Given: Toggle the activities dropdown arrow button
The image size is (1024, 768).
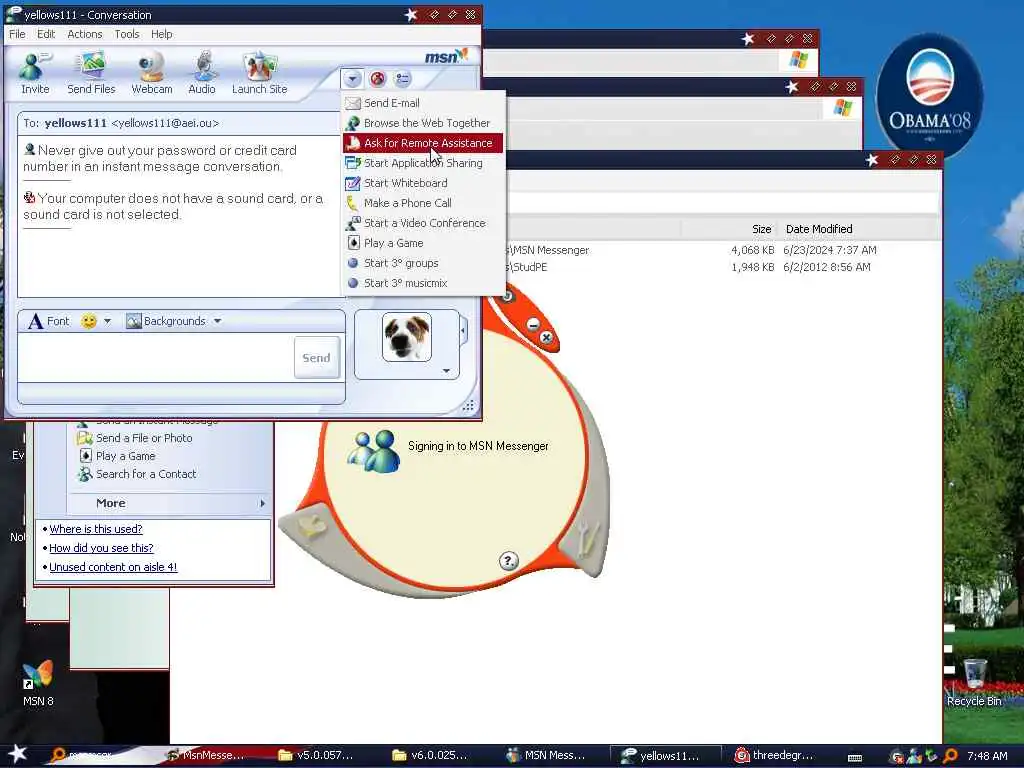Looking at the screenshot, I should (352, 79).
